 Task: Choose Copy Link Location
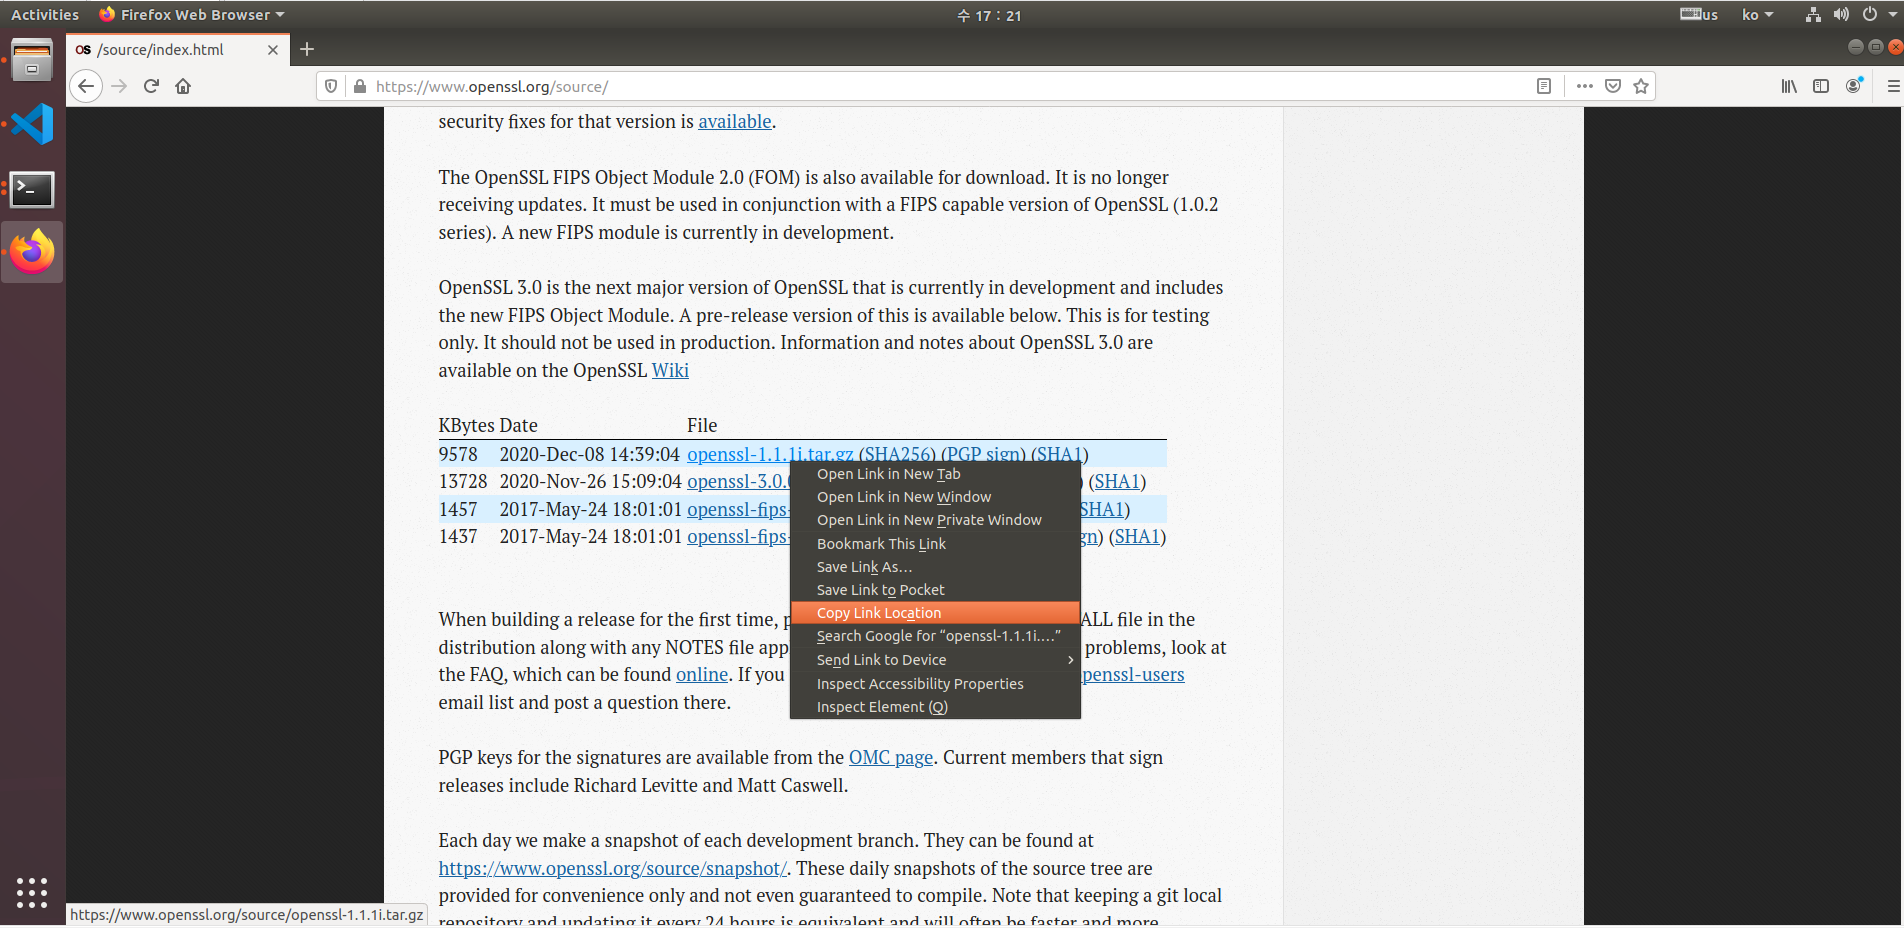(x=935, y=613)
